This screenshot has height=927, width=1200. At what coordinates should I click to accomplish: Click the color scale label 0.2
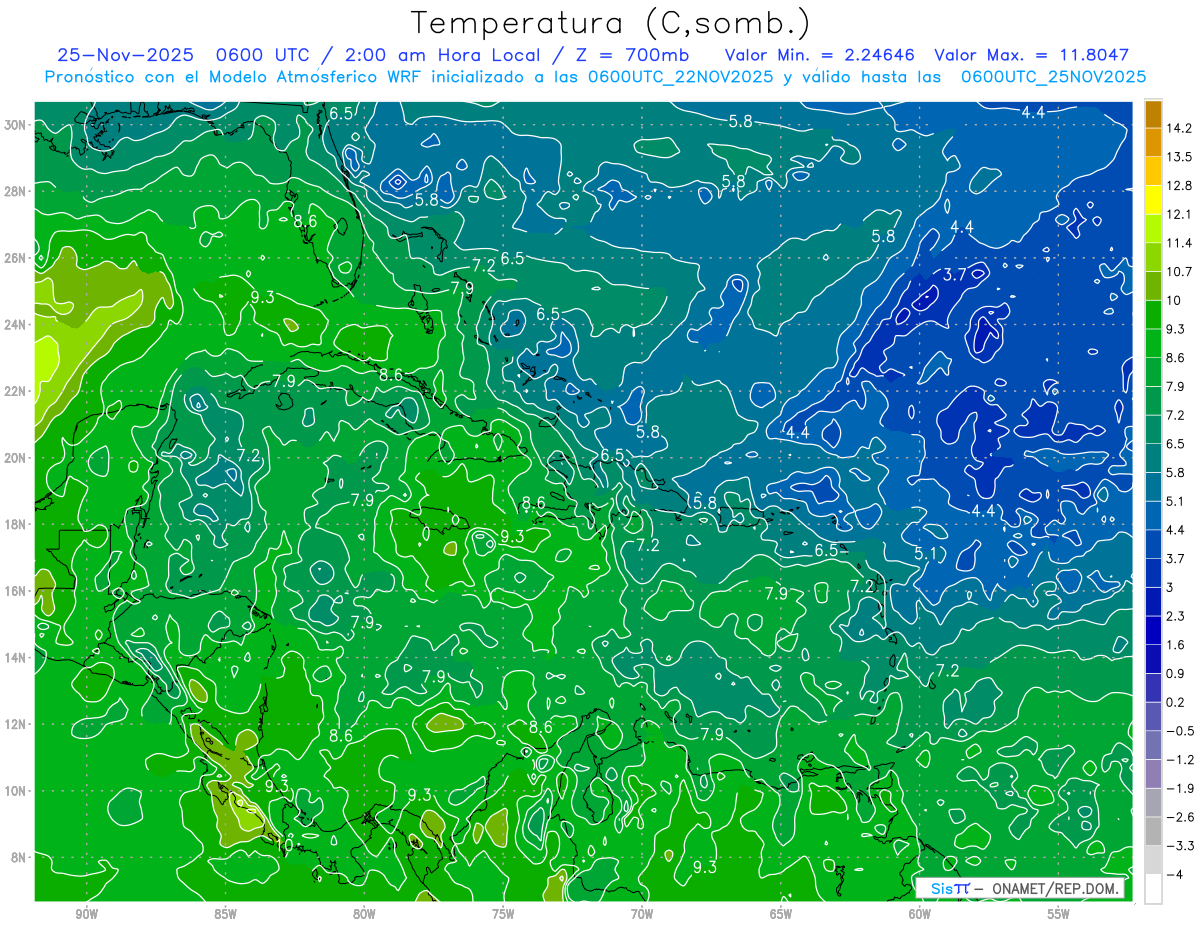(x=1176, y=702)
